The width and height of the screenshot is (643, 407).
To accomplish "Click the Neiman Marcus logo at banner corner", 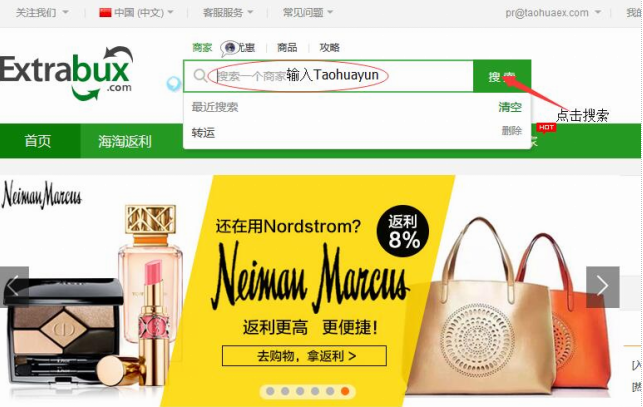I will click(x=41, y=195).
